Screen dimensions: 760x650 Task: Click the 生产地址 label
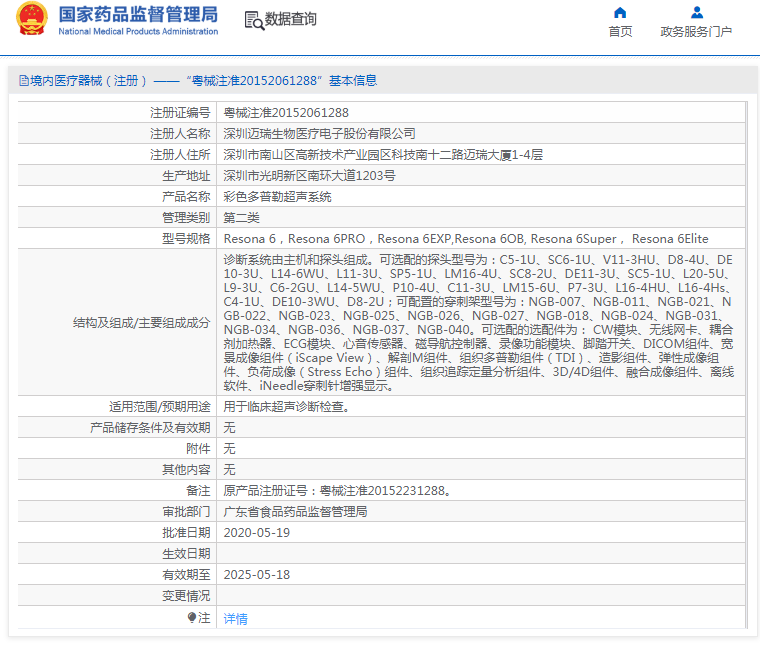click(x=186, y=175)
